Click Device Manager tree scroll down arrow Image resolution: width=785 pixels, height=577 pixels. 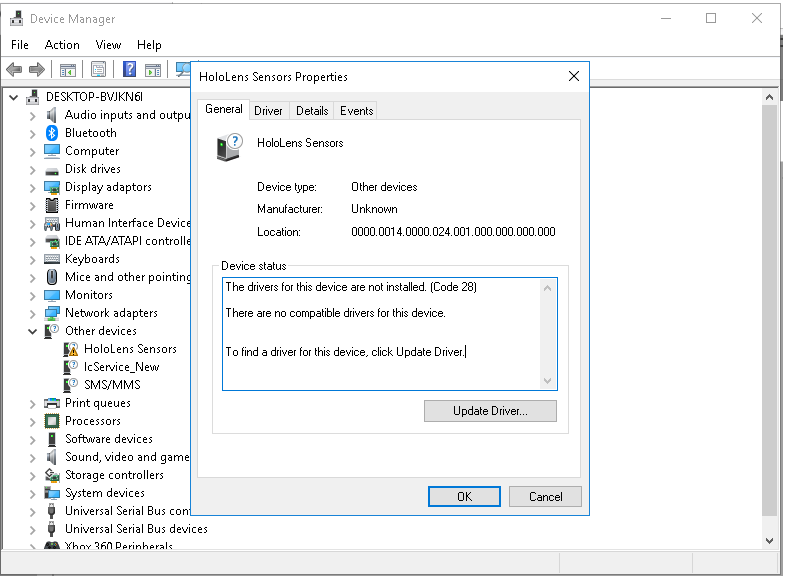click(769, 540)
